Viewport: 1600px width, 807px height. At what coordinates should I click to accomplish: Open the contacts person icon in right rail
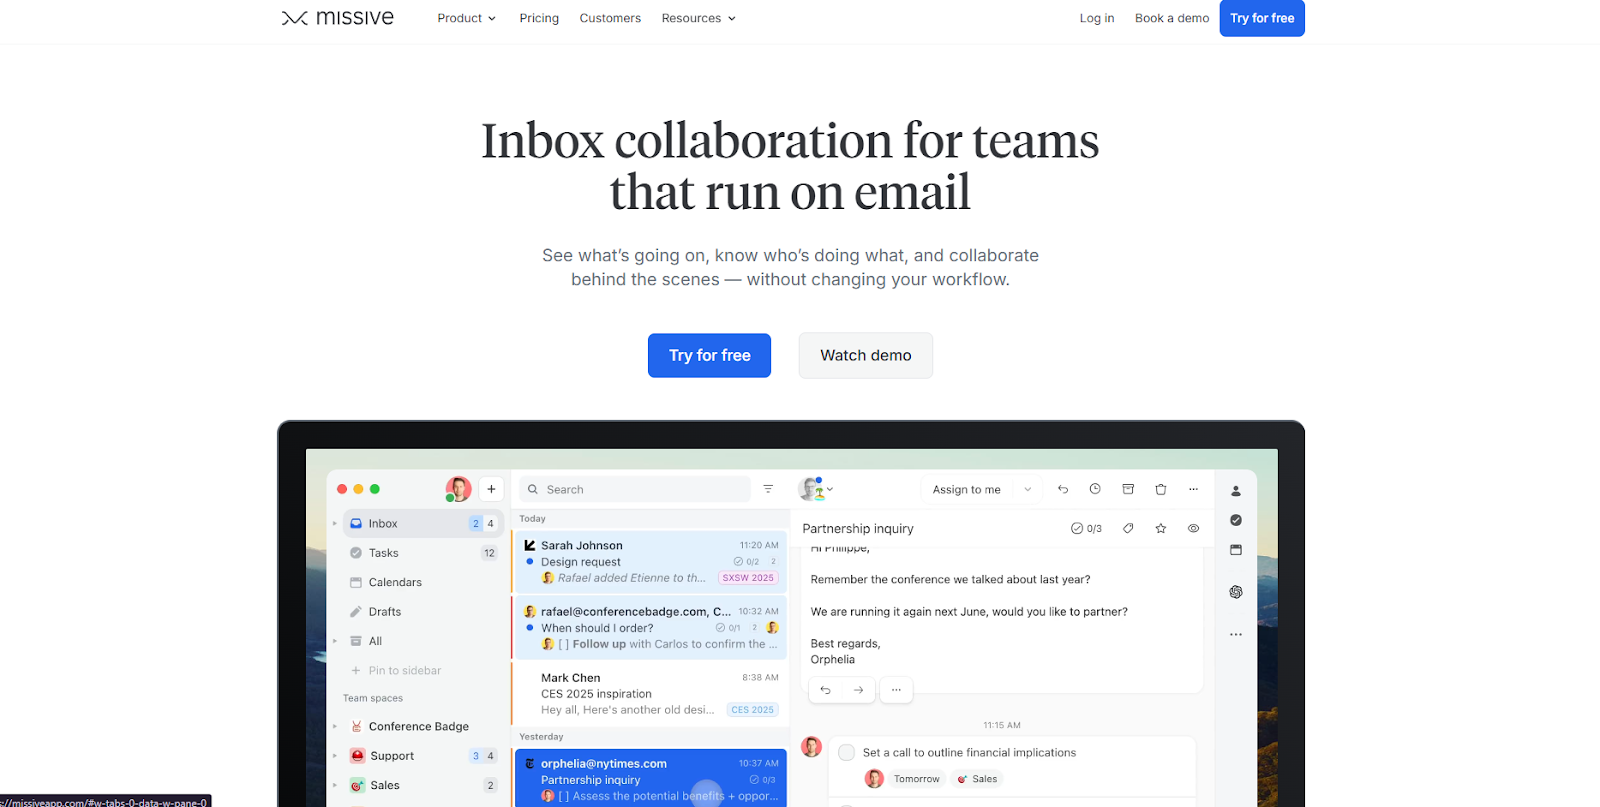click(1236, 491)
